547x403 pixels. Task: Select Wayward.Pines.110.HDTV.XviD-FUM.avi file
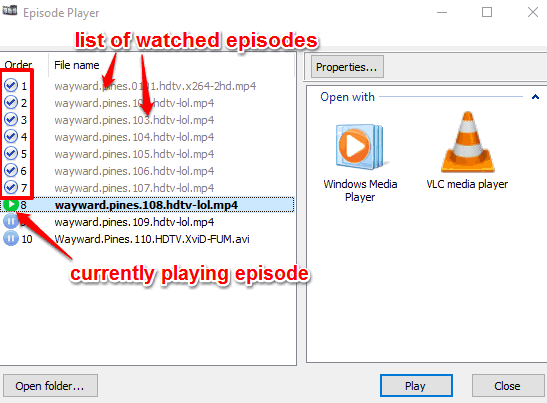[x=152, y=239]
